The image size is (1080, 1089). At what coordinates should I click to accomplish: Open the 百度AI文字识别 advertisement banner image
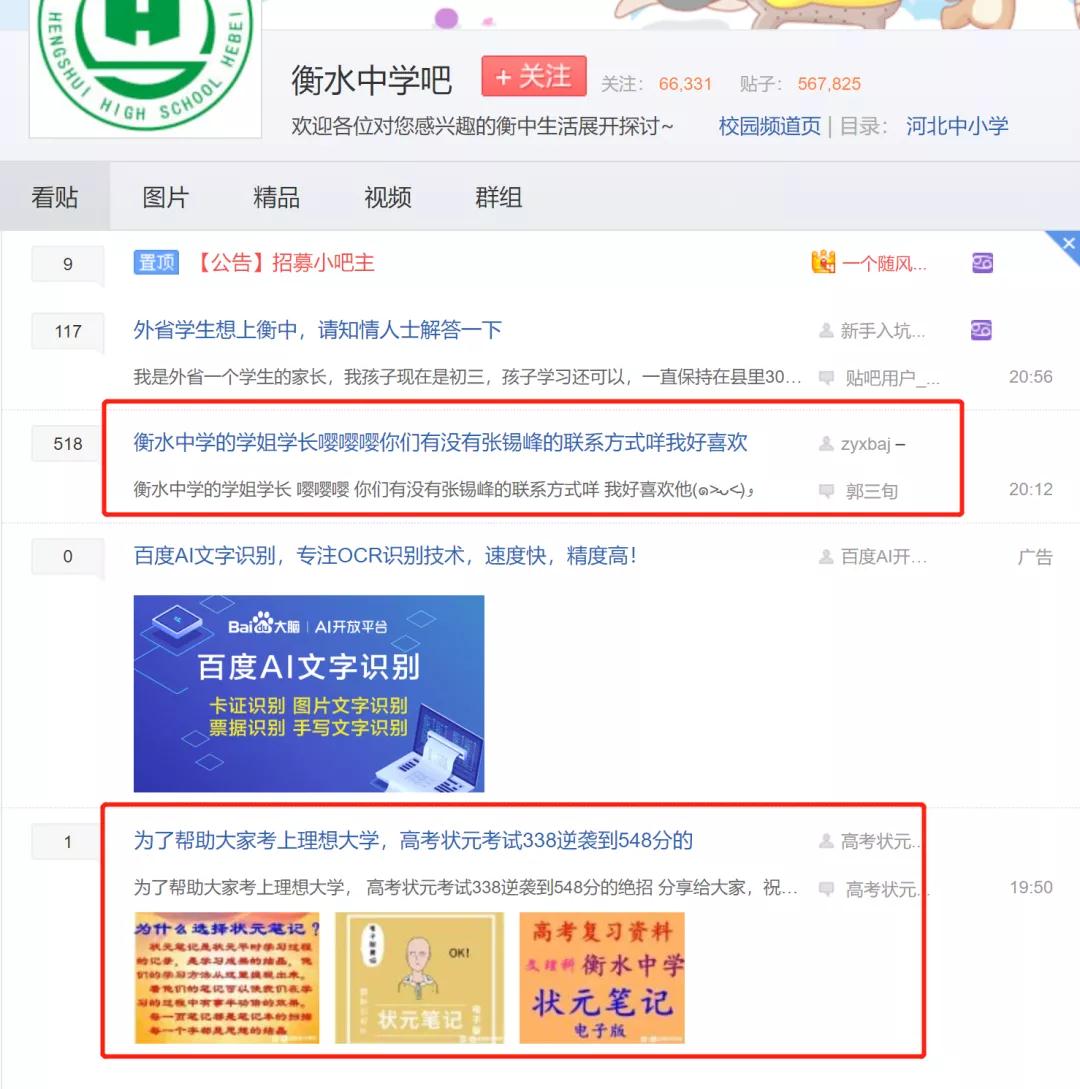[x=309, y=693]
